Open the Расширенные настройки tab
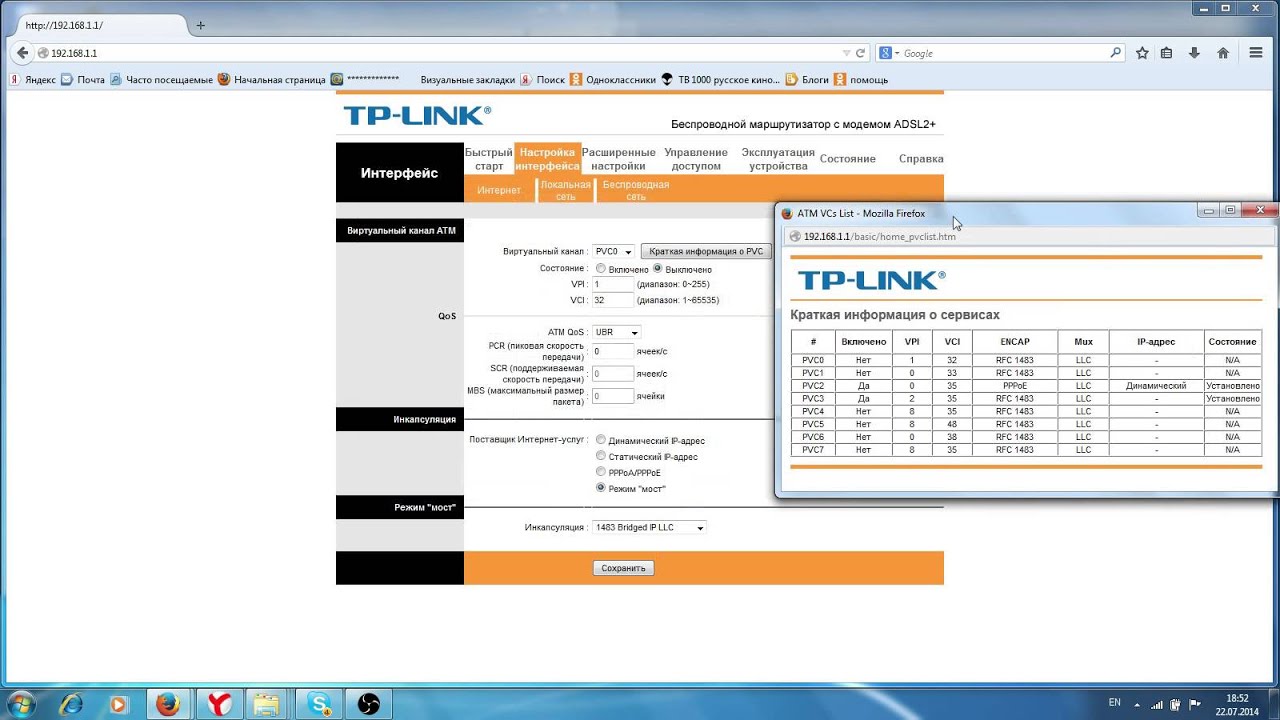1280x720 pixels. (x=618, y=159)
